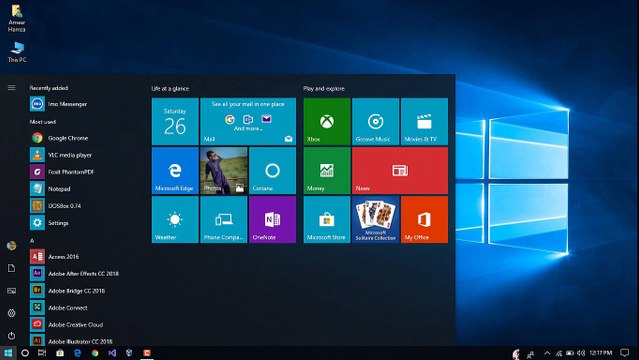Launch Edge from the taskbar
Image resolution: width=639 pixels, height=360 pixels.
77,353
